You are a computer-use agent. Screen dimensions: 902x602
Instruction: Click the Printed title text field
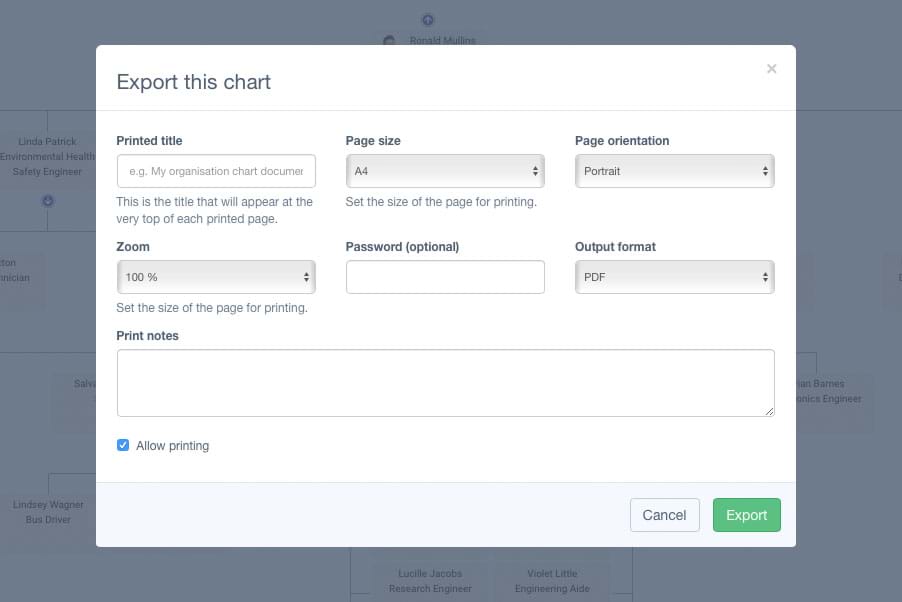coord(216,171)
